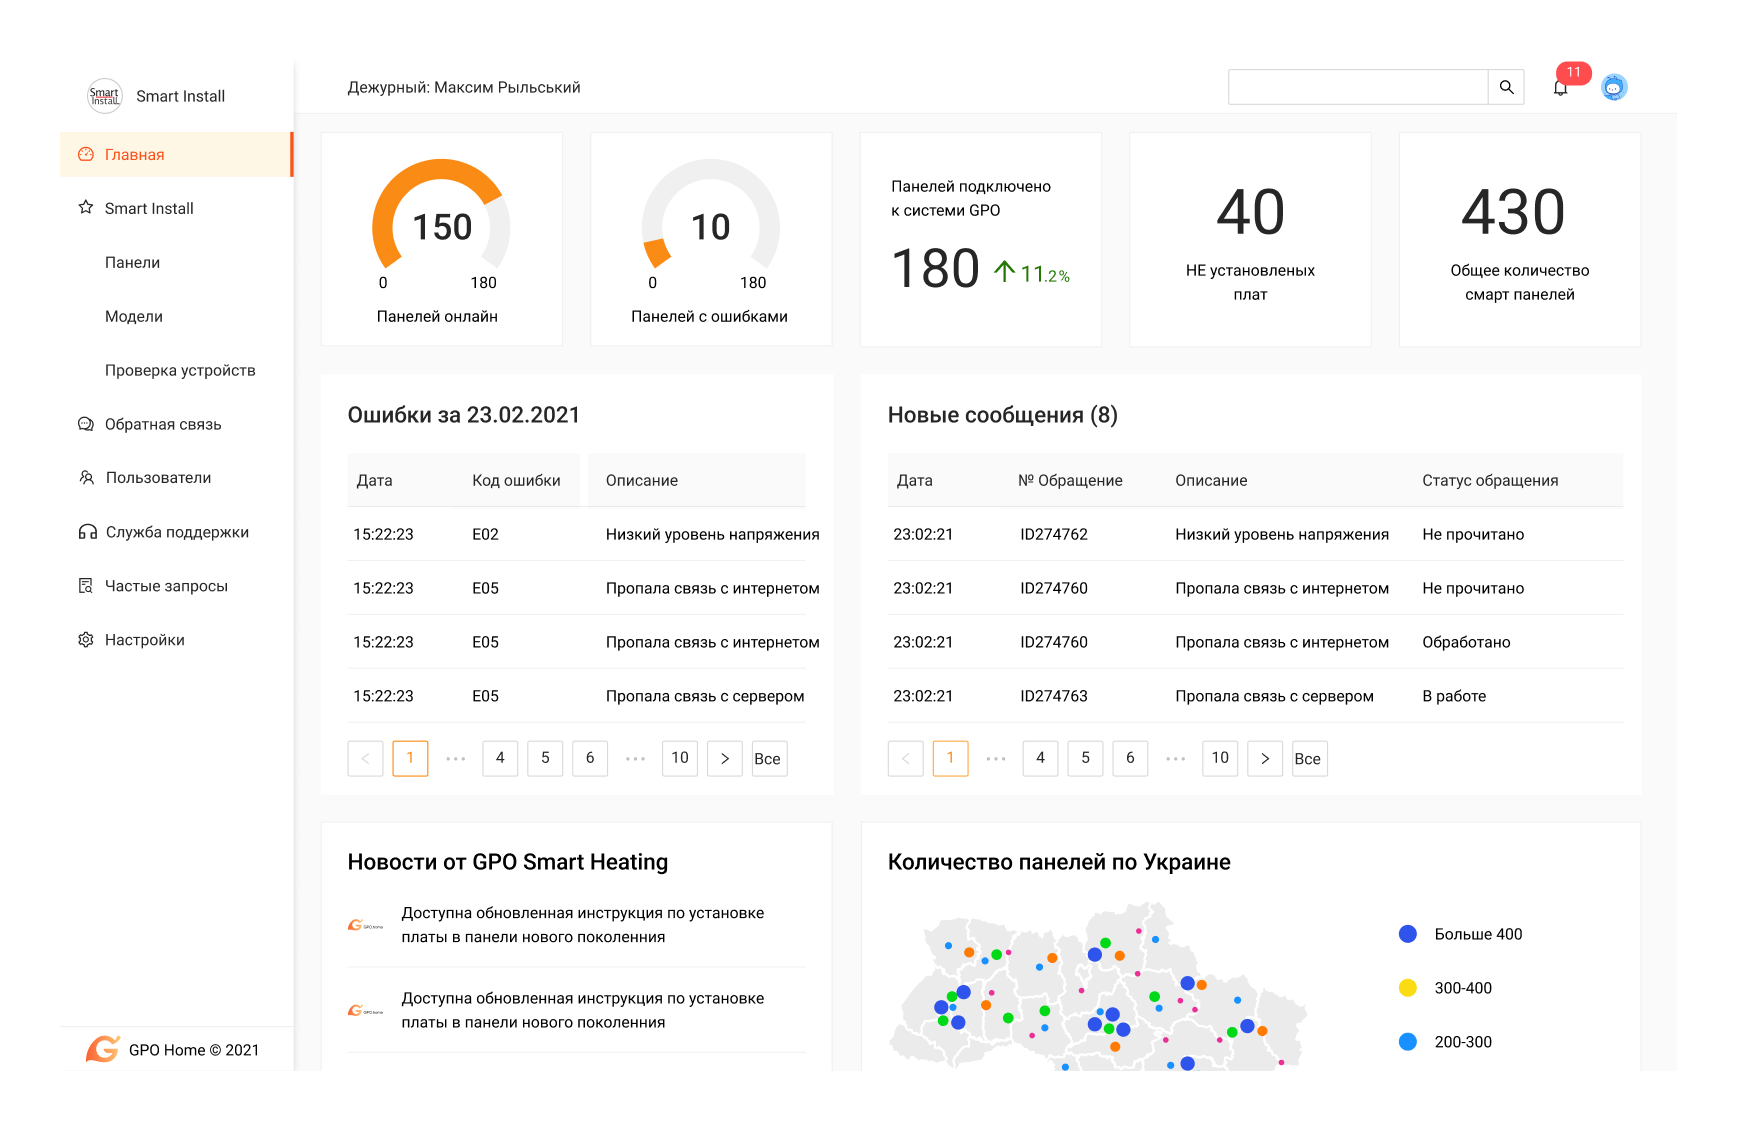Click into the top search field
Screen dimensions: 1737x1131
(x=1357, y=87)
